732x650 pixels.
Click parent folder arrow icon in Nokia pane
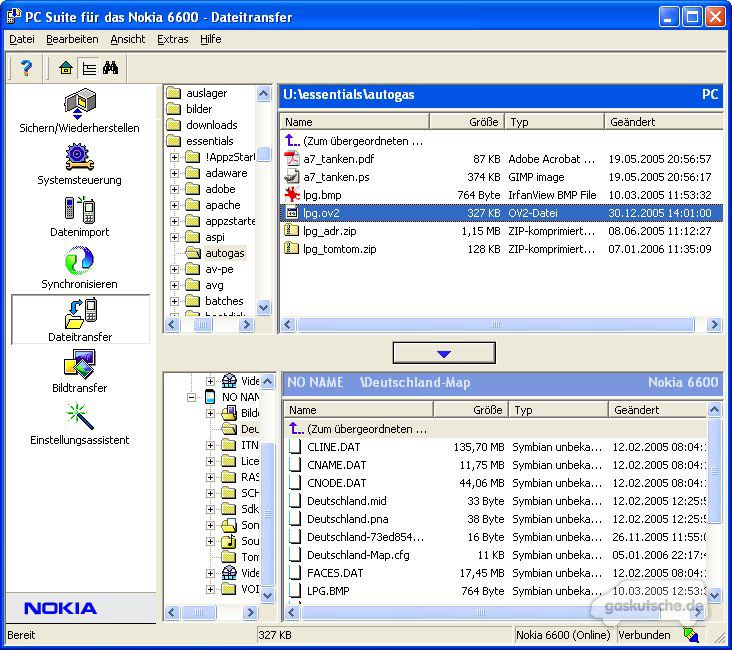tap(296, 429)
